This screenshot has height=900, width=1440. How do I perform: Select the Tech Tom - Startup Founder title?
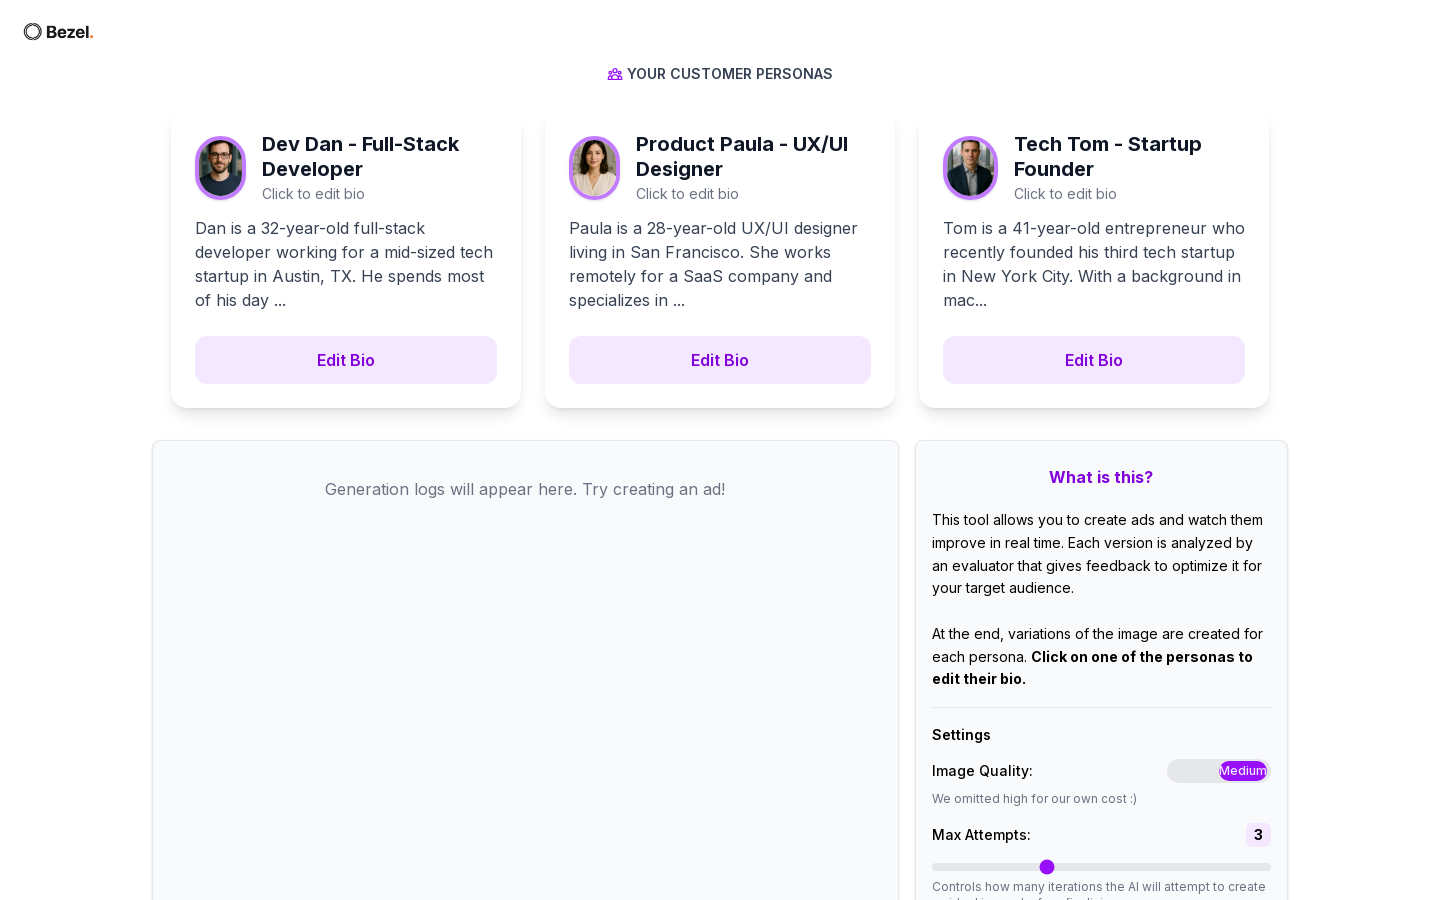pyautogui.click(x=1108, y=157)
